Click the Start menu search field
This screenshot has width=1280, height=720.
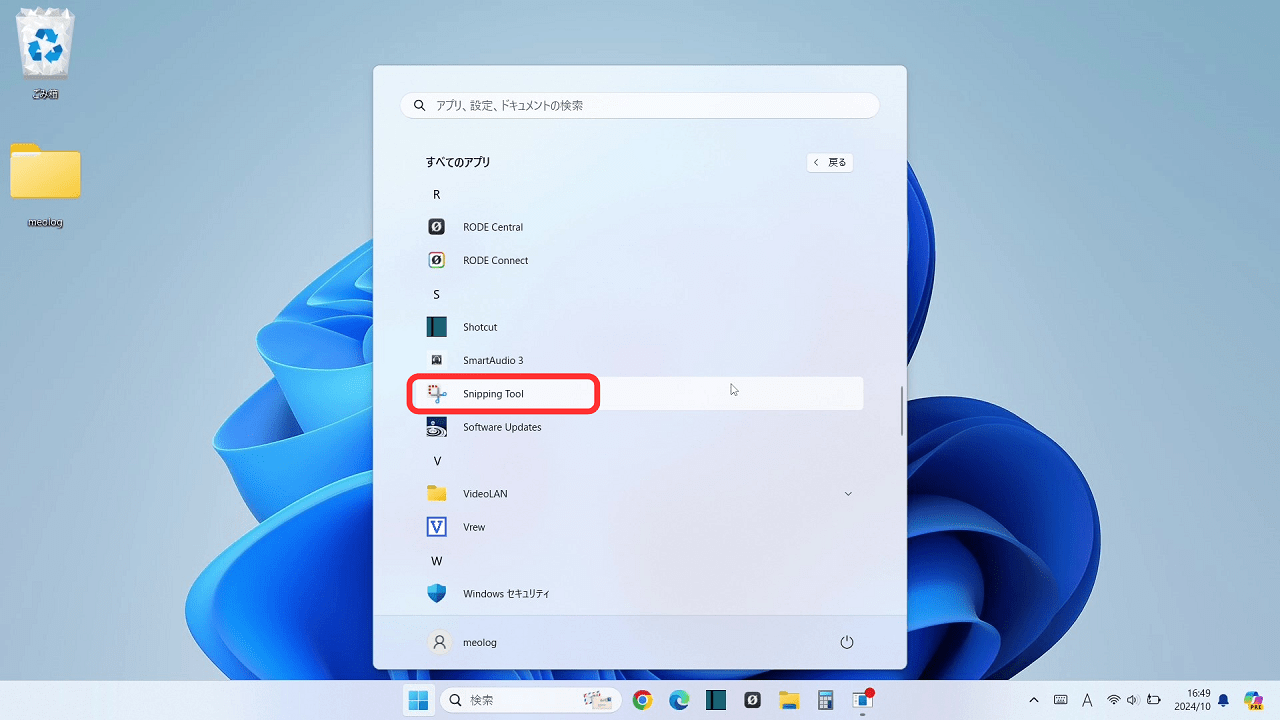tap(640, 105)
